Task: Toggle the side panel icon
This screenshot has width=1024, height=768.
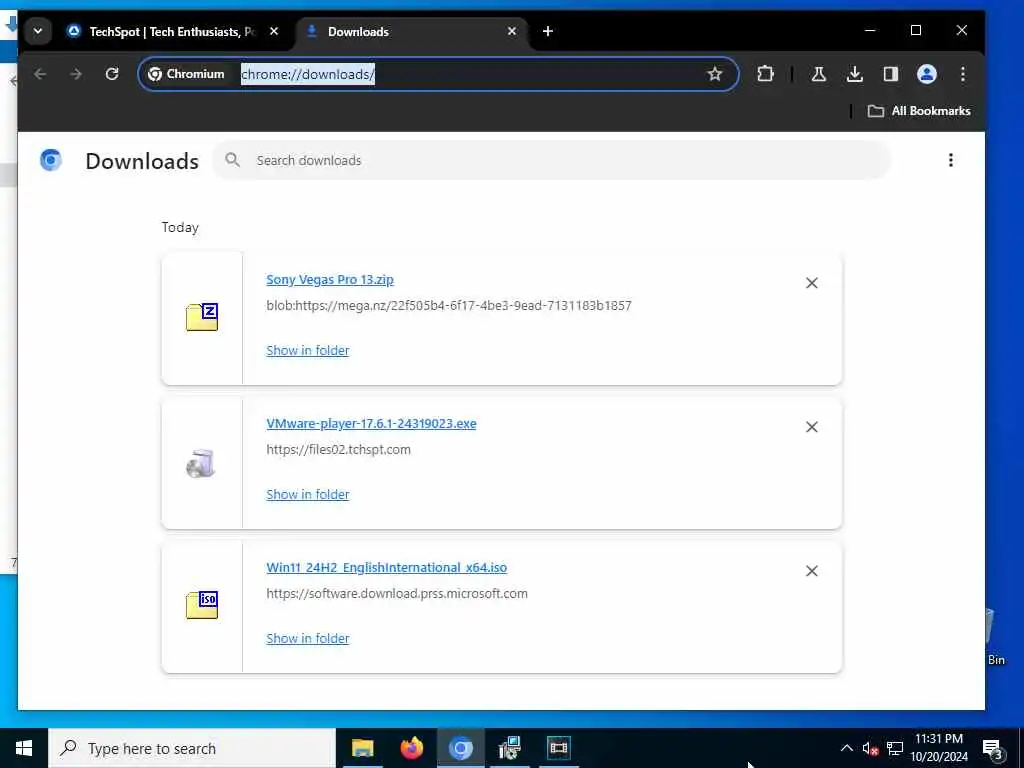Action: pos(891,74)
